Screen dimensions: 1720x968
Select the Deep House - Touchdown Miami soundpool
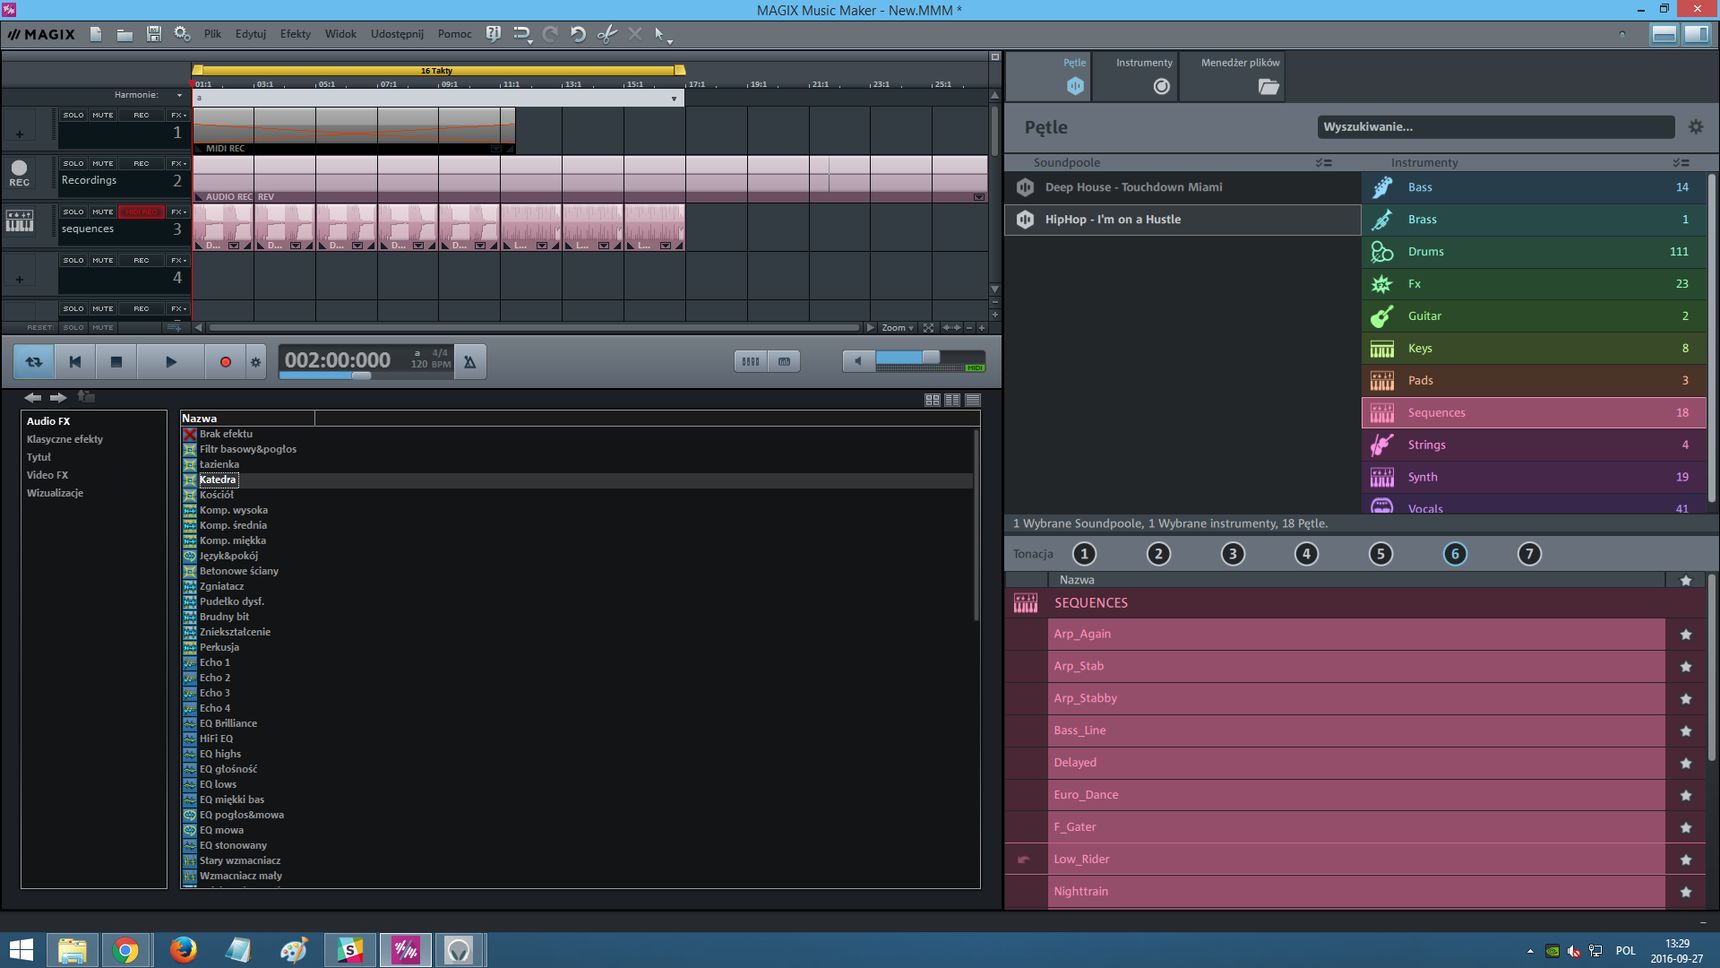(1183, 187)
